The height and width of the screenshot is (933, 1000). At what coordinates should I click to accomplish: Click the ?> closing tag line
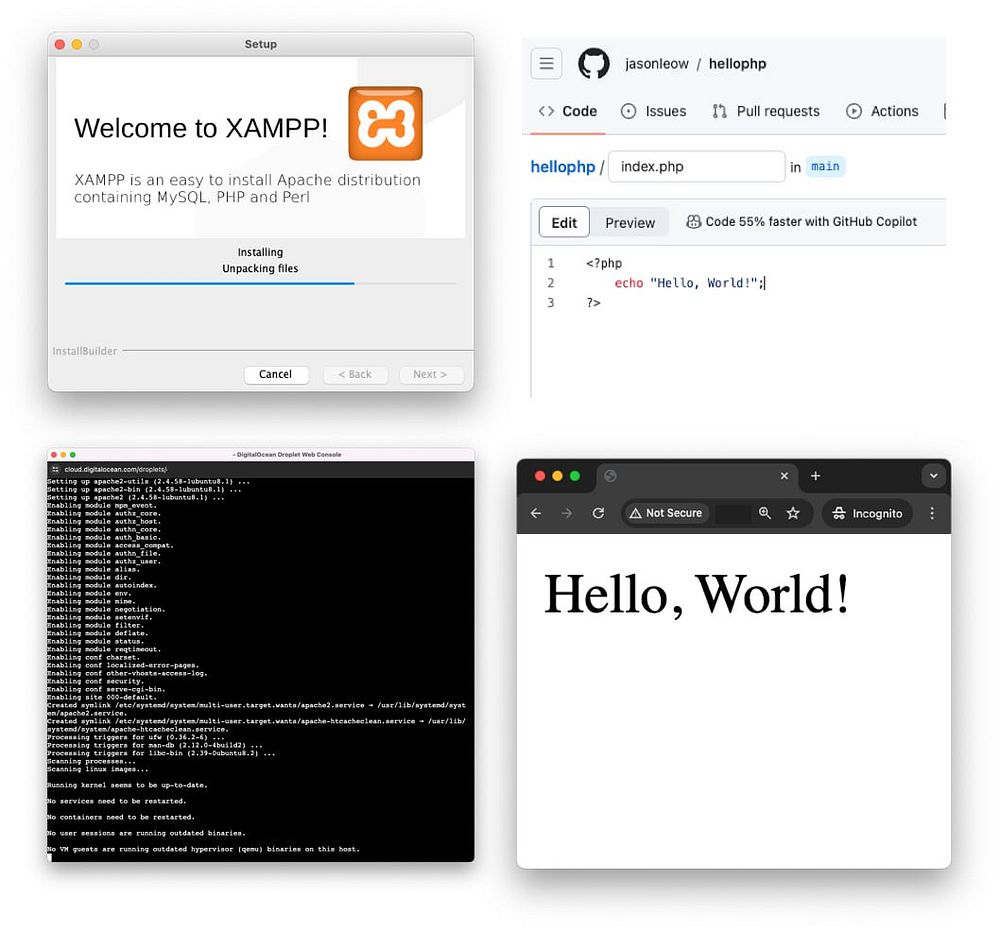click(593, 303)
